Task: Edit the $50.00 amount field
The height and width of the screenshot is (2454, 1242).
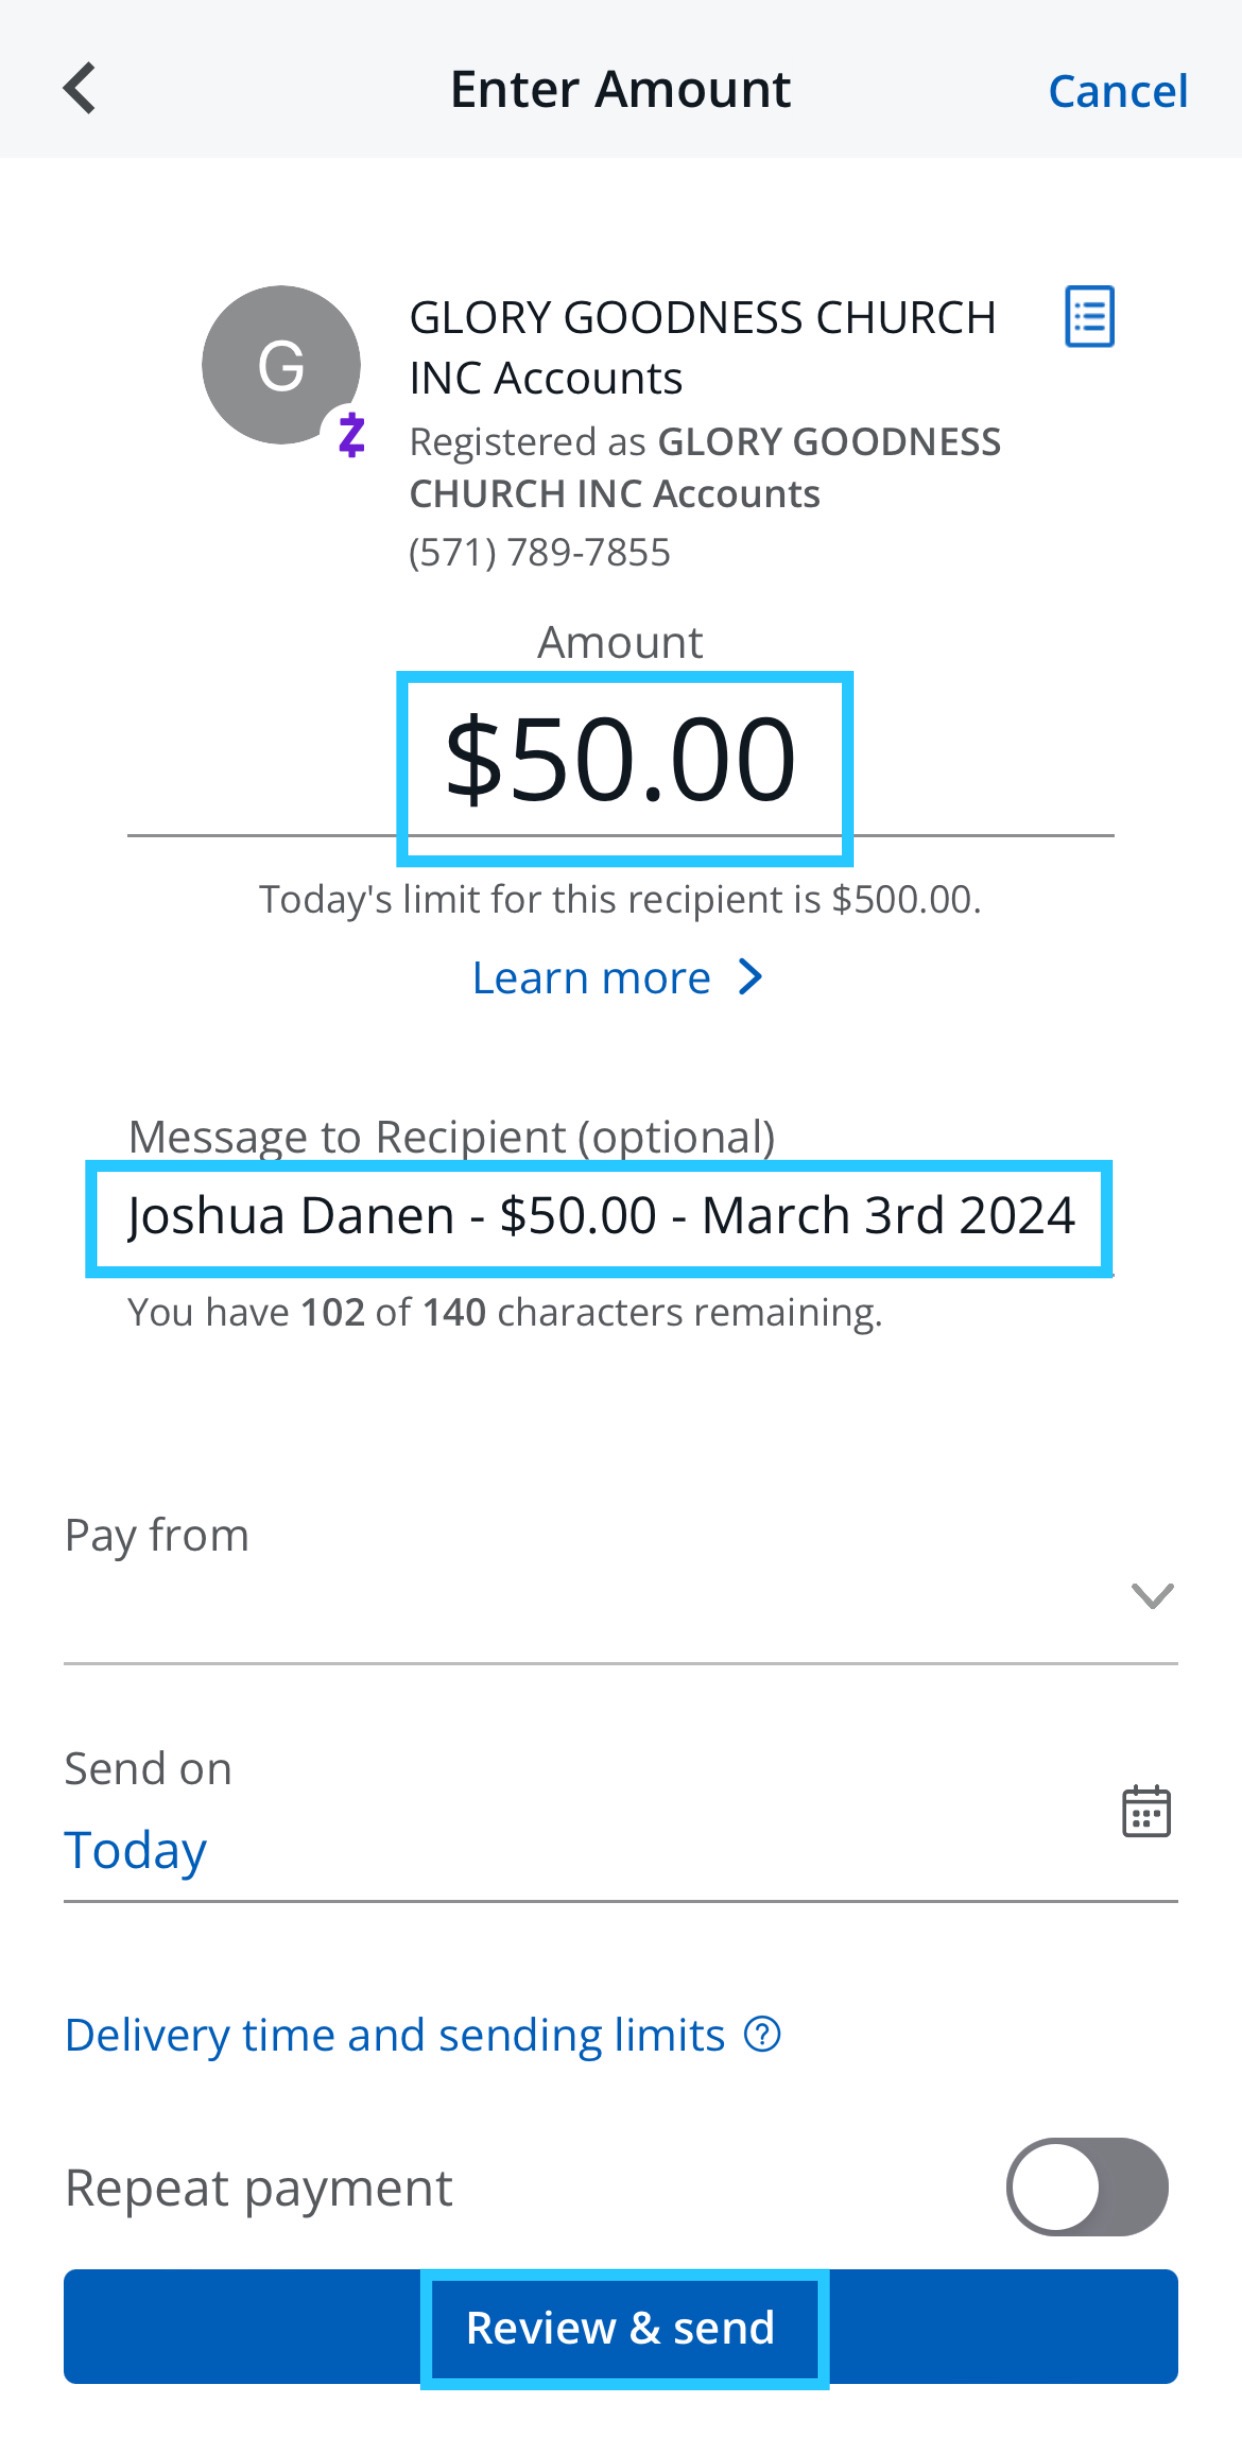Action: tap(621, 761)
